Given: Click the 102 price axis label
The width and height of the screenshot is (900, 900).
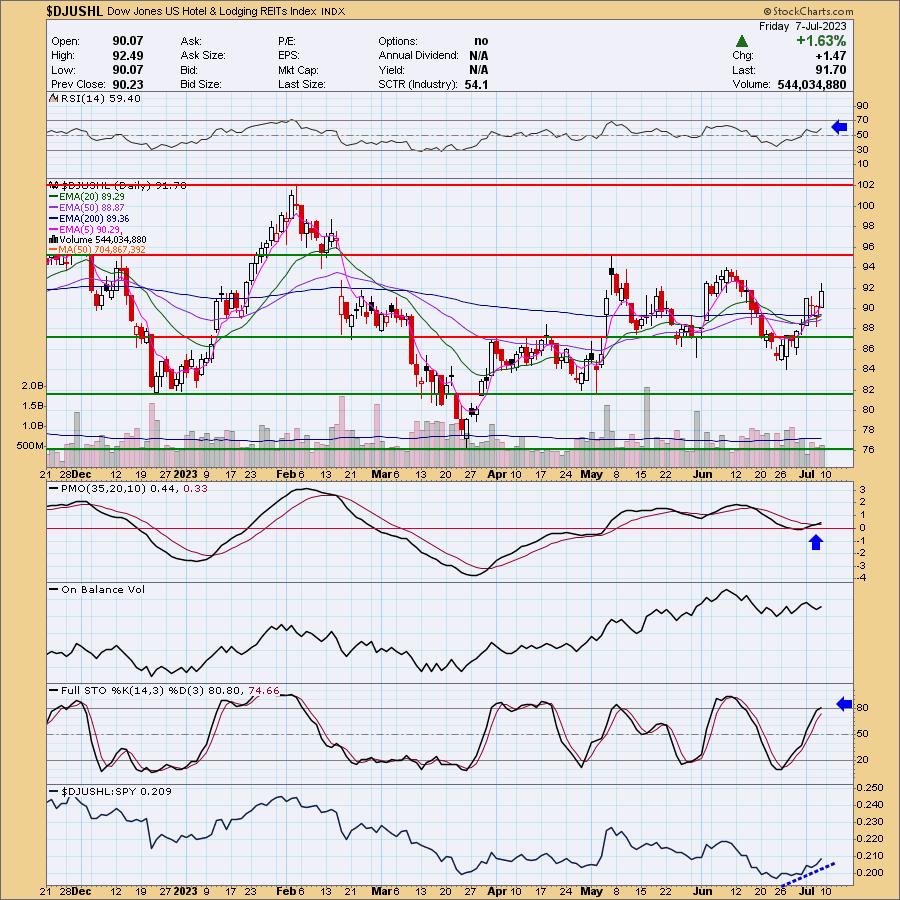Looking at the screenshot, I should pyautogui.click(x=866, y=185).
